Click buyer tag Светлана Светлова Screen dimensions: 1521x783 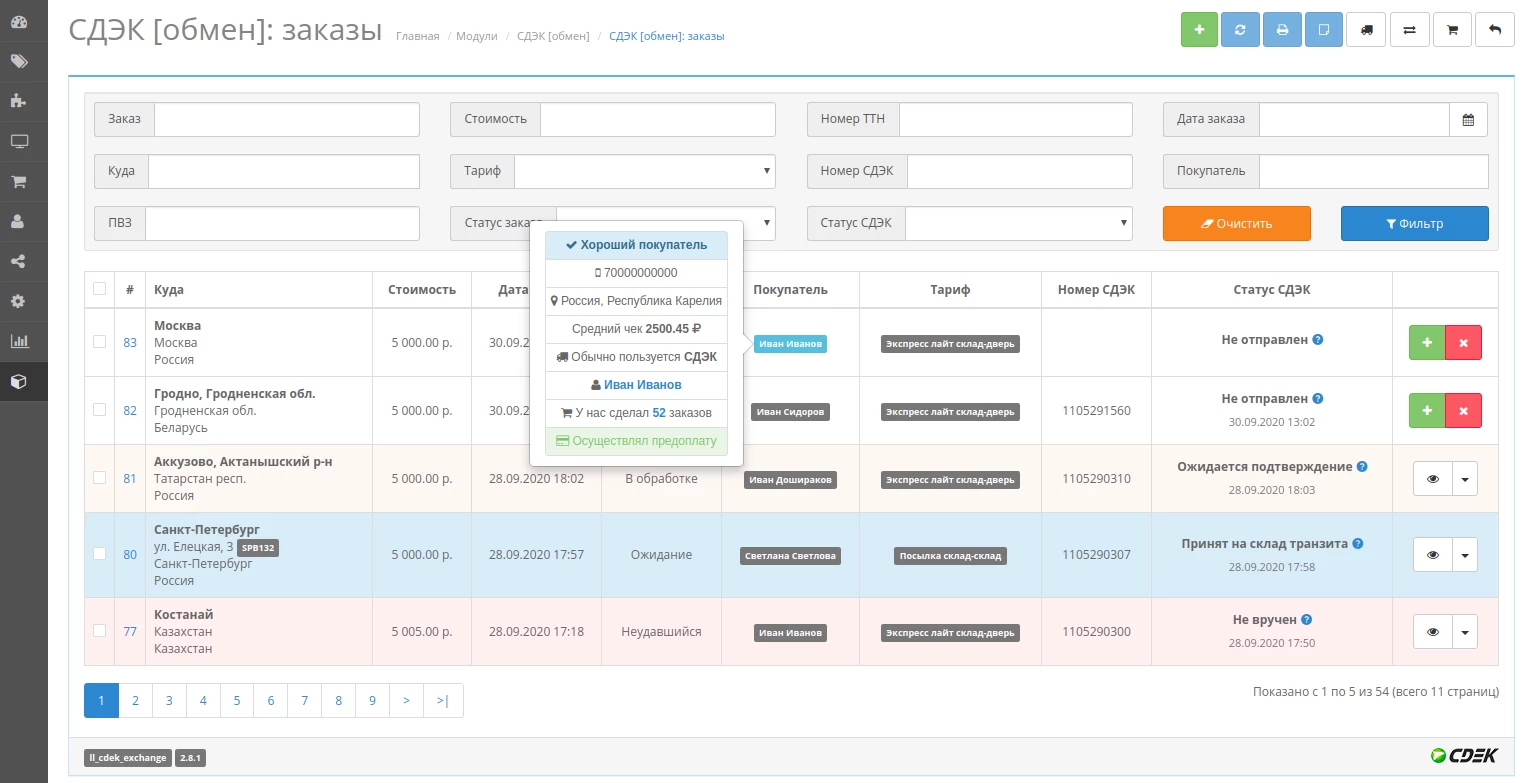[x=790, y=556]
